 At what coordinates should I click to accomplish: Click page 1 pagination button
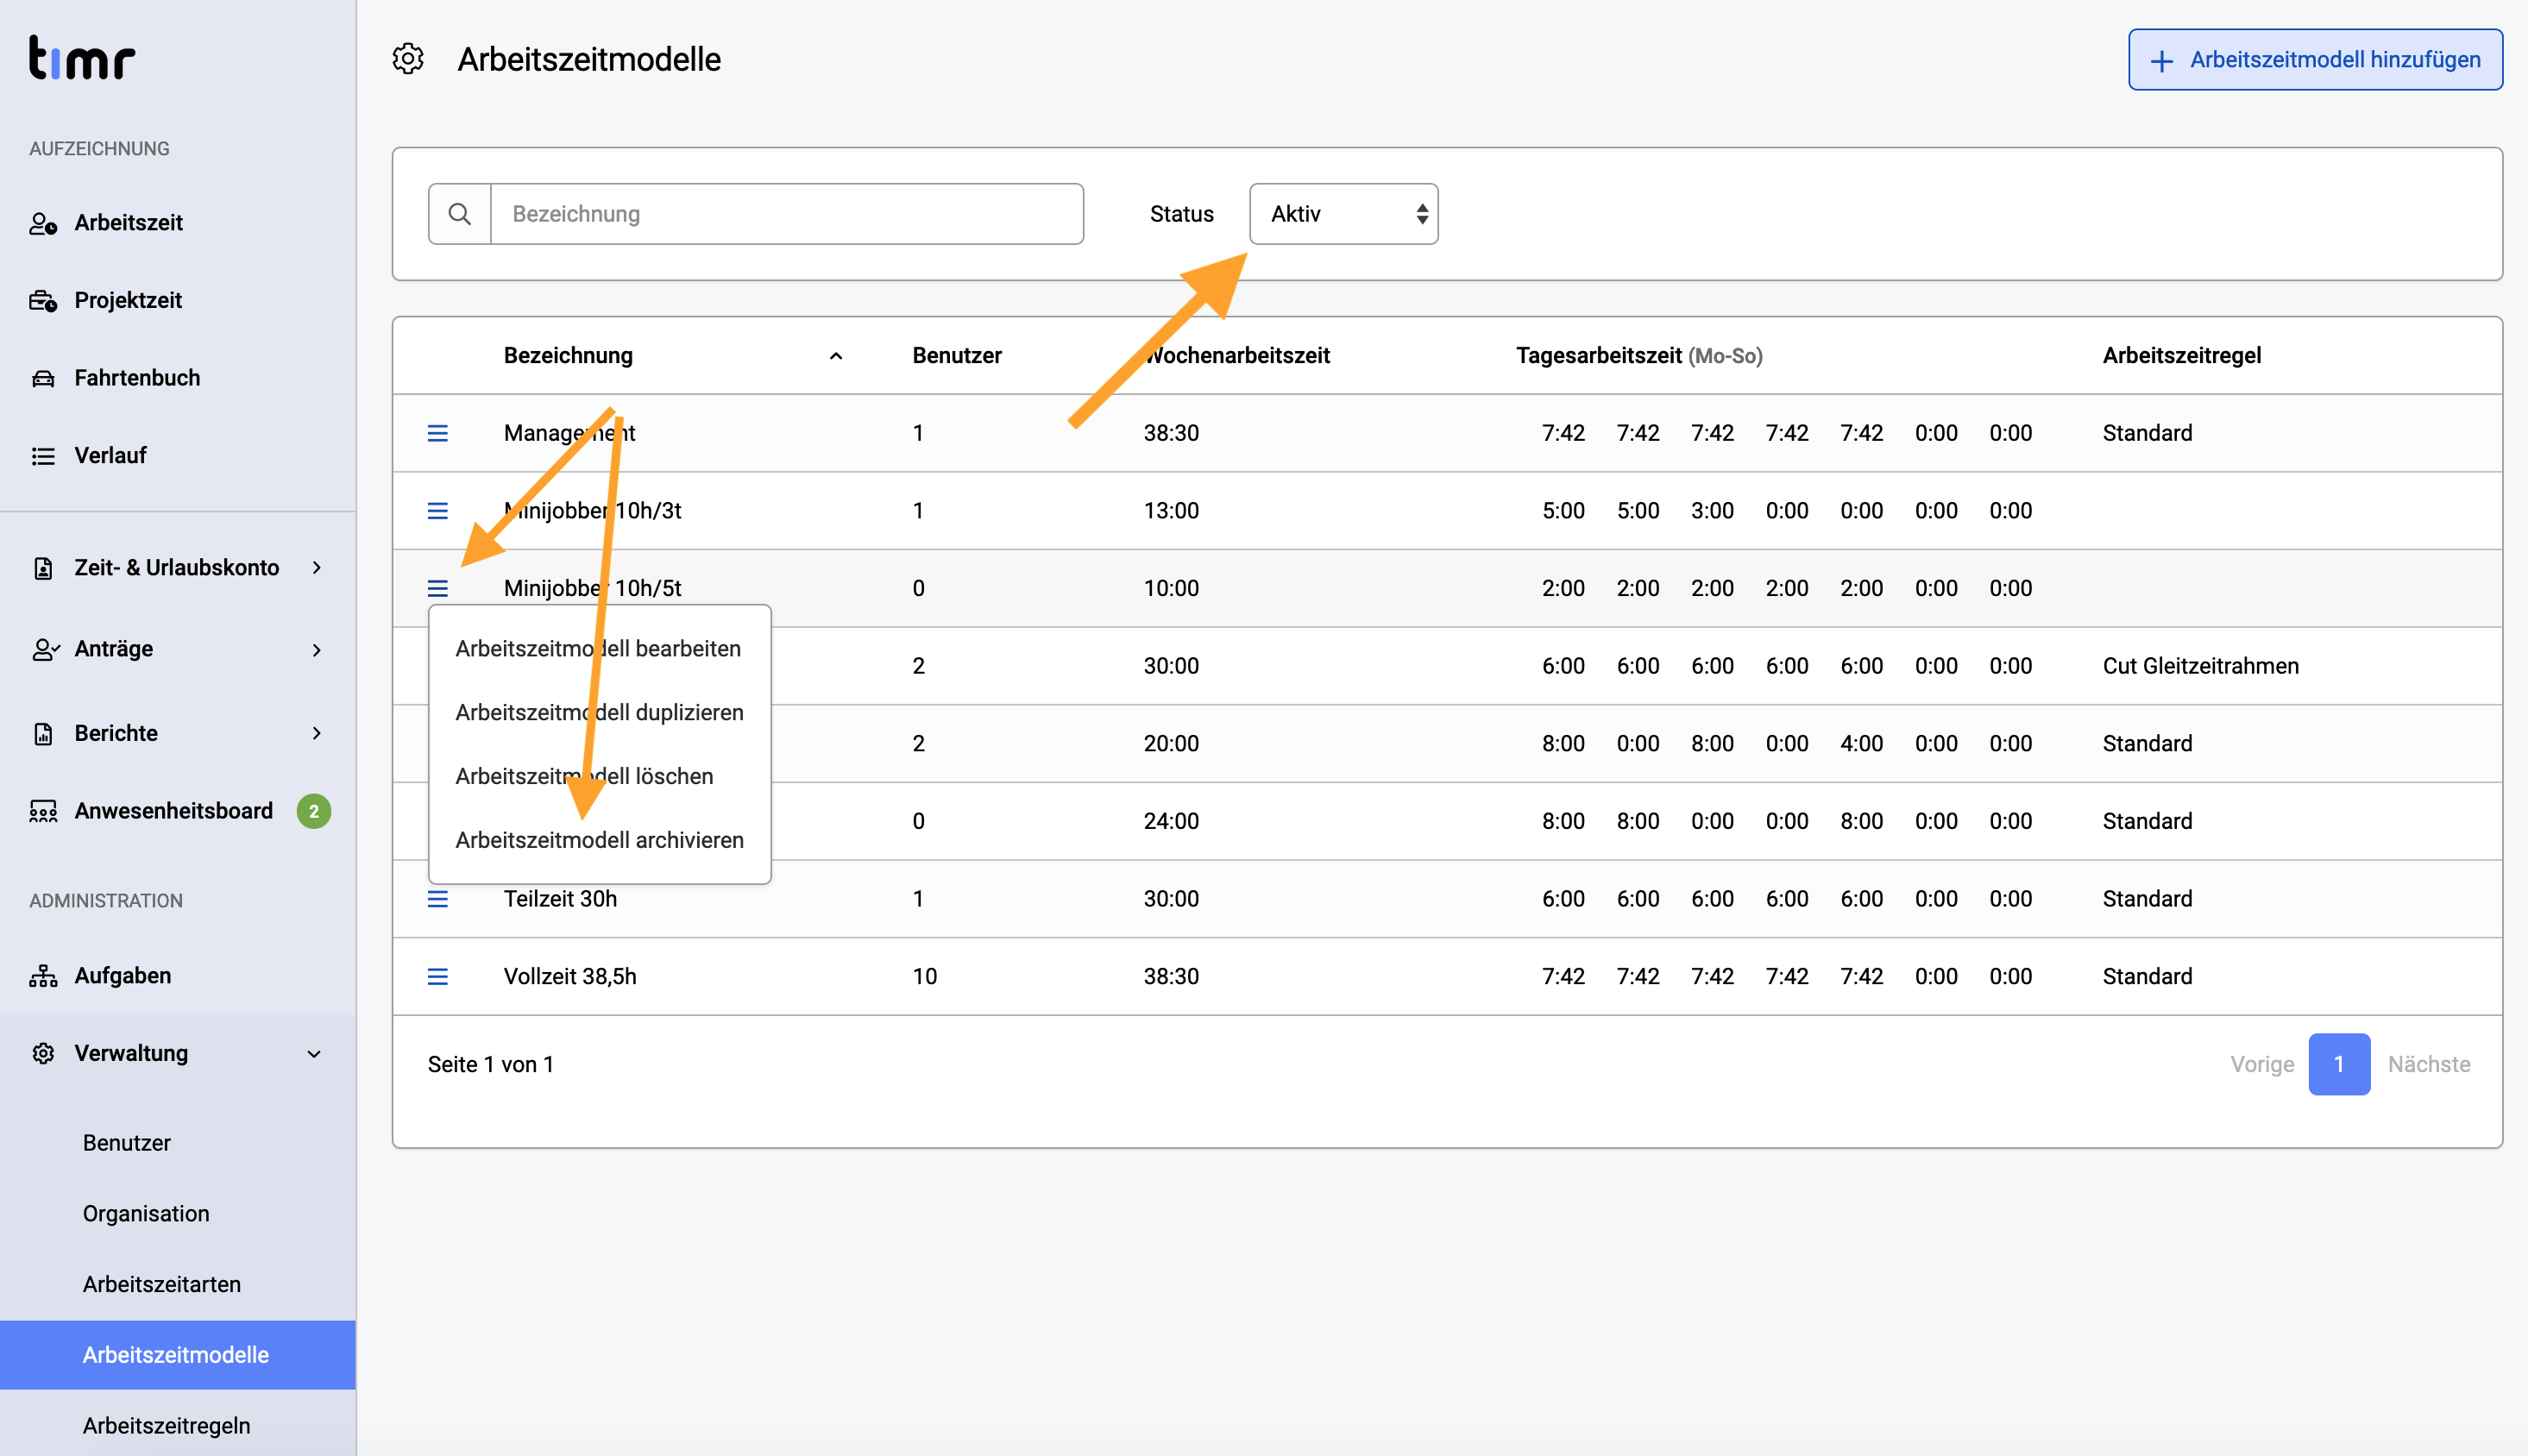click(2339, 1064)
